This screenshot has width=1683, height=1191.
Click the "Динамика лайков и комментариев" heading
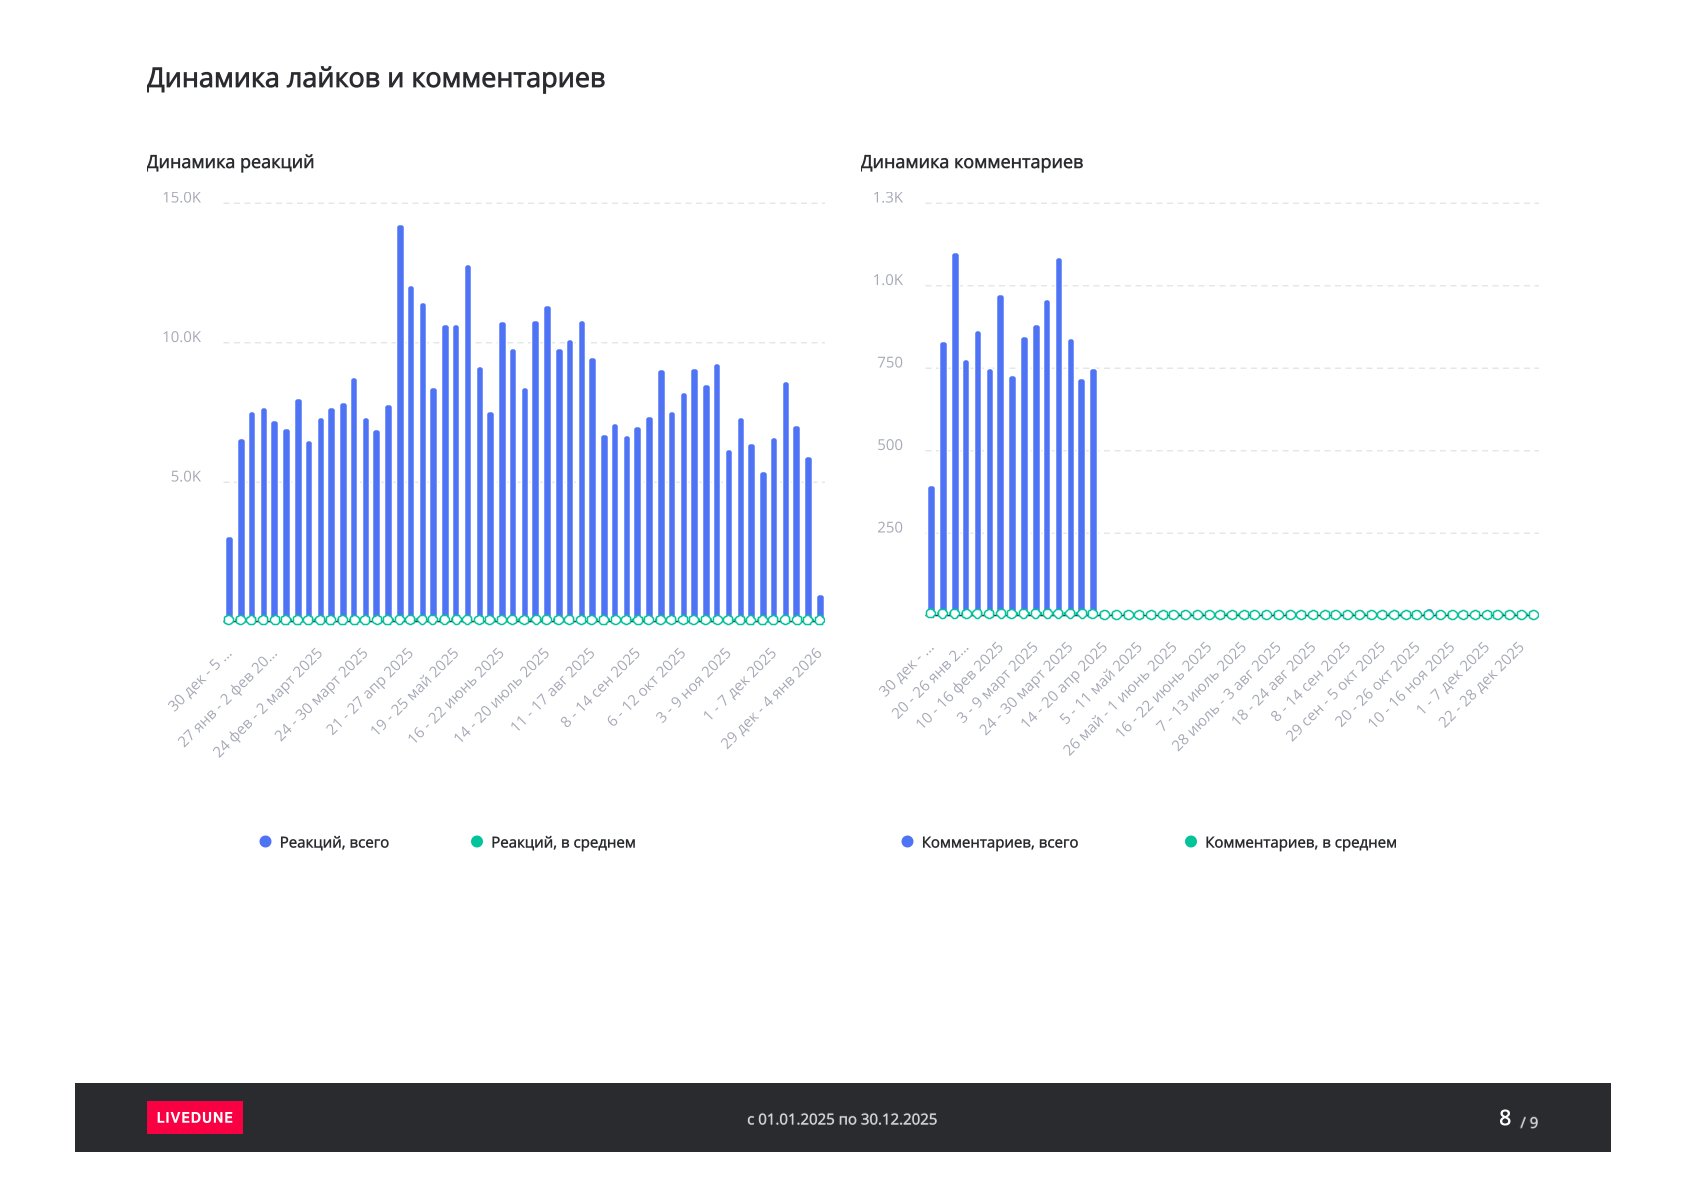[x=375, y=78]
